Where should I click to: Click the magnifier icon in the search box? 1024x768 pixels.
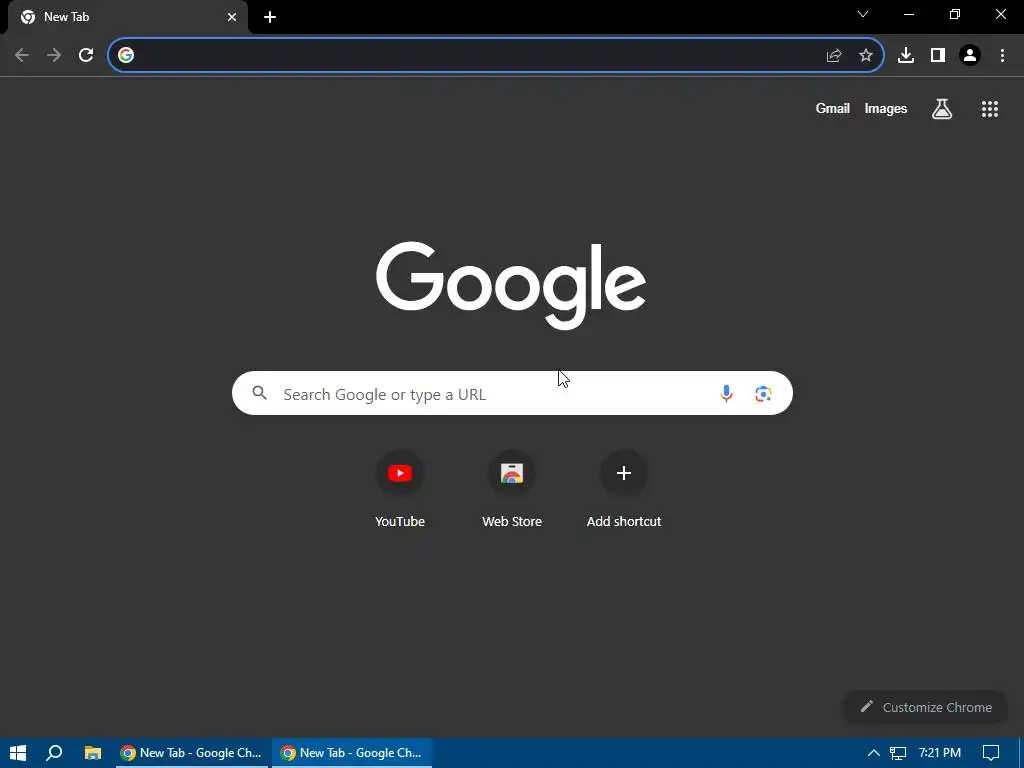259,392
